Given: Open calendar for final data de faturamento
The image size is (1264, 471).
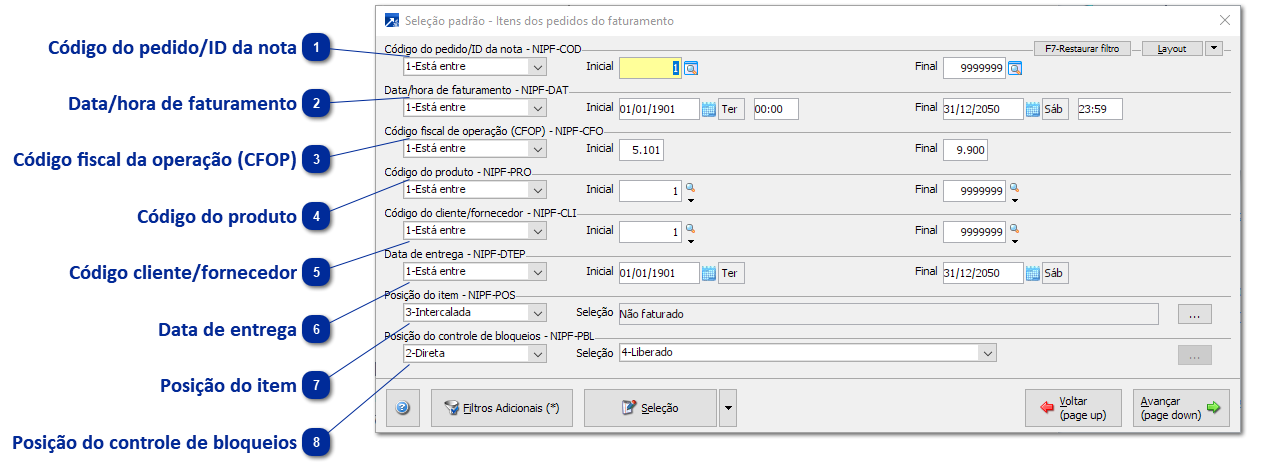Looking at the screenshot, I should (1032, 109).
